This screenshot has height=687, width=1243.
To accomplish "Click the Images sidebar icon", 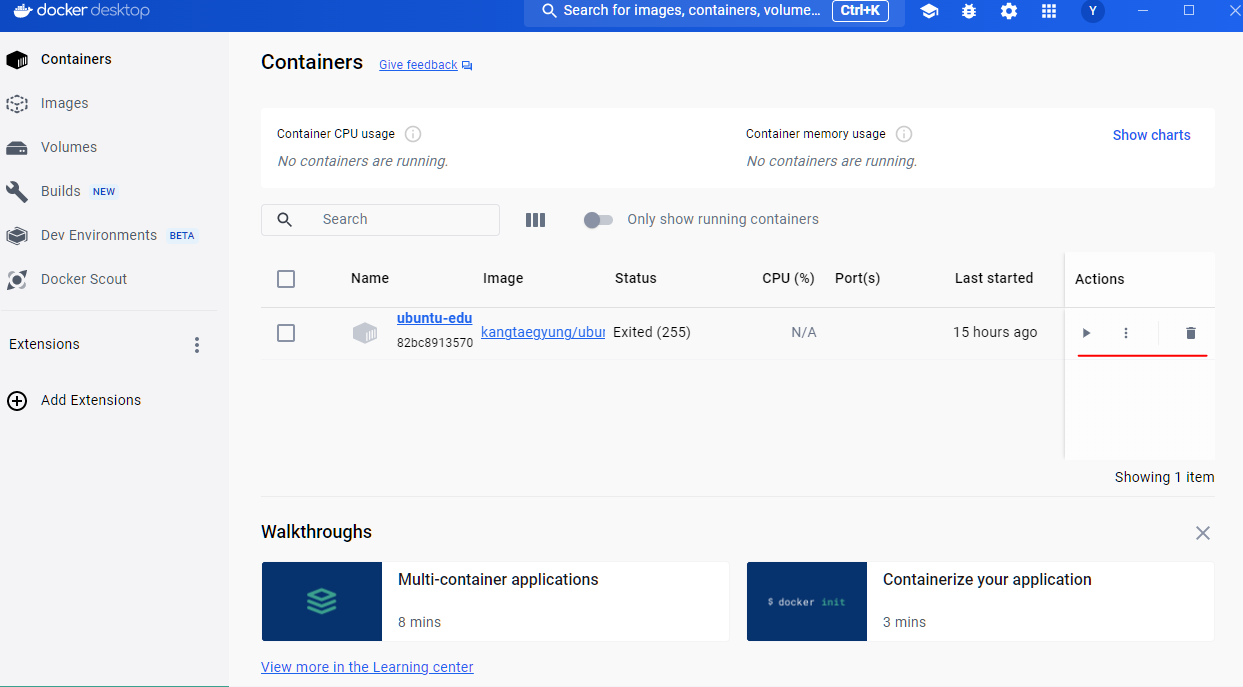I will click(17, 104).
